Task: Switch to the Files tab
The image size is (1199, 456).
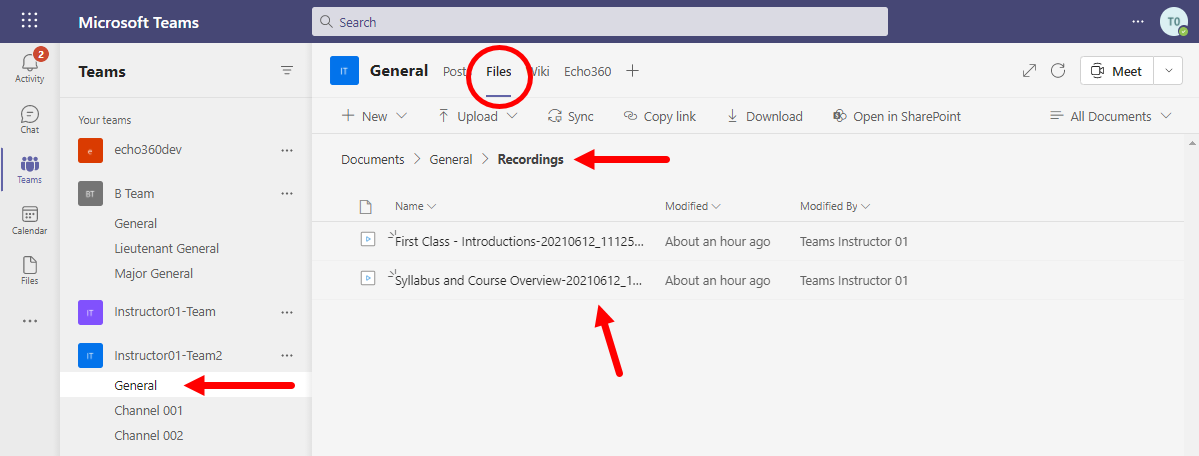Action: coord(499,72)
